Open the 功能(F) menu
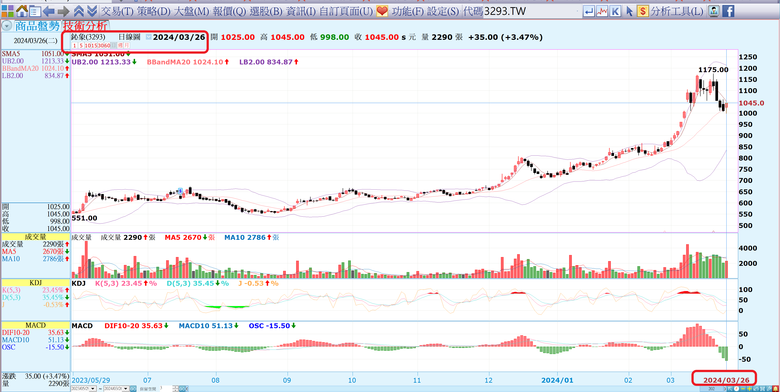This screenshot has height=392, width=780. tap(408, 11)
